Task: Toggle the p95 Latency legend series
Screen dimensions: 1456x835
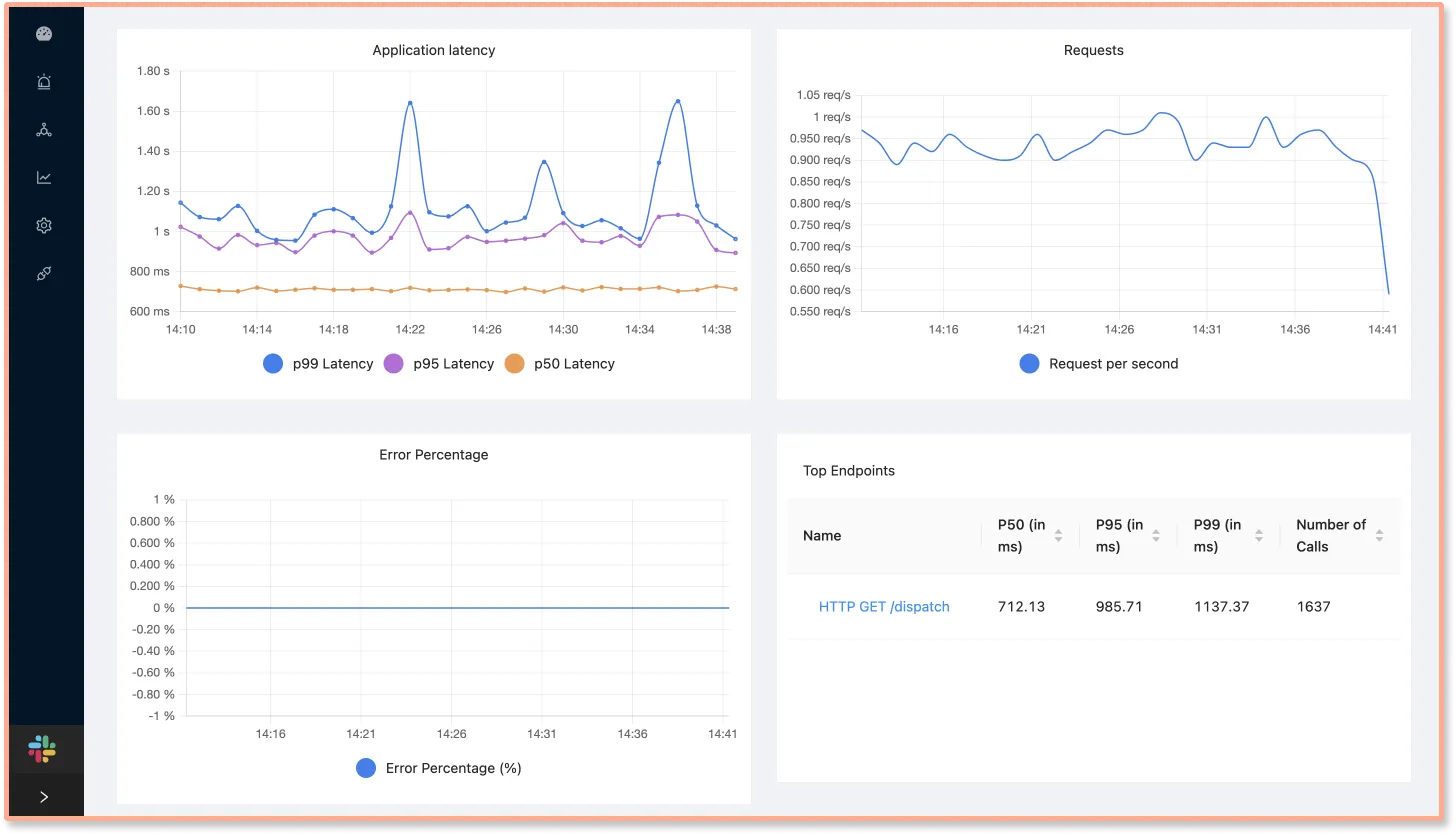Action: pyautogui.click(x=439, y=364)
